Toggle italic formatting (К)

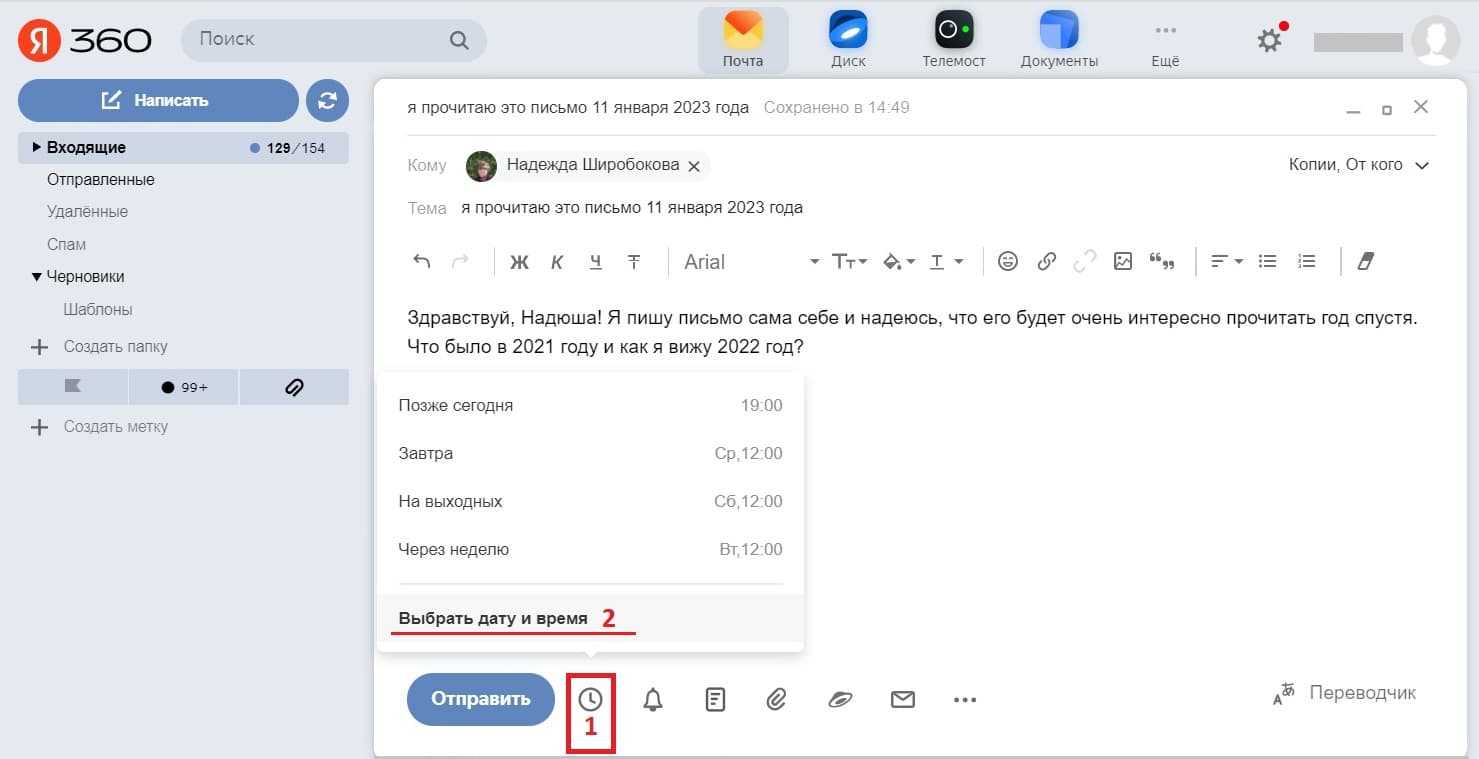tap(557, 262)
